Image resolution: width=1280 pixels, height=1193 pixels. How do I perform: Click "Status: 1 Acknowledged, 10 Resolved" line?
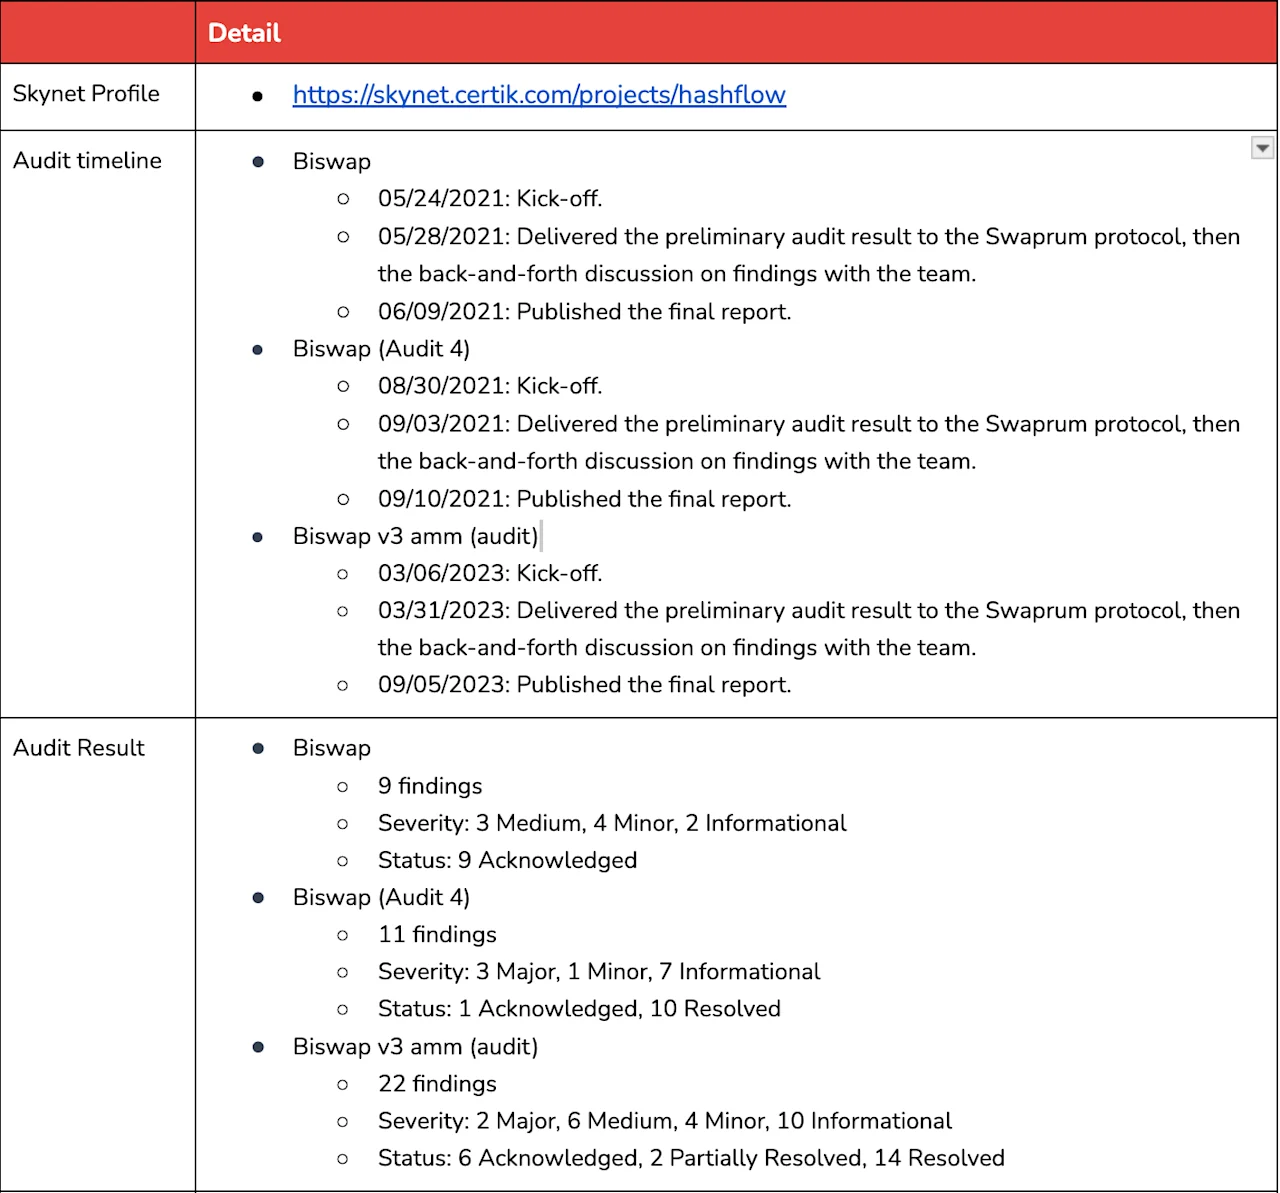[579, 1009]
